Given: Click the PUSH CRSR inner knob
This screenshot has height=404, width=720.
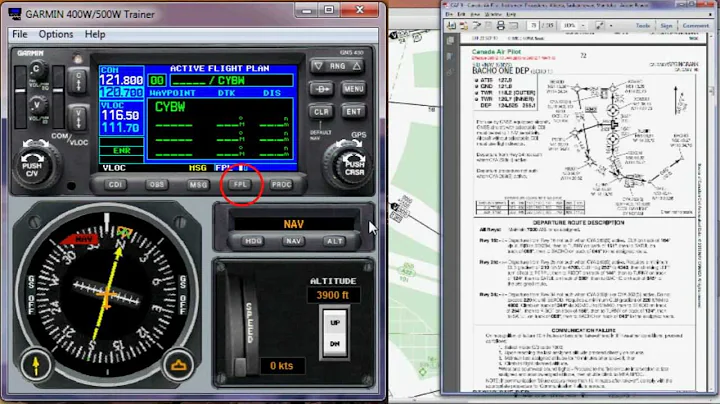Looking at the screenshot, I should [x=354, y=168].
